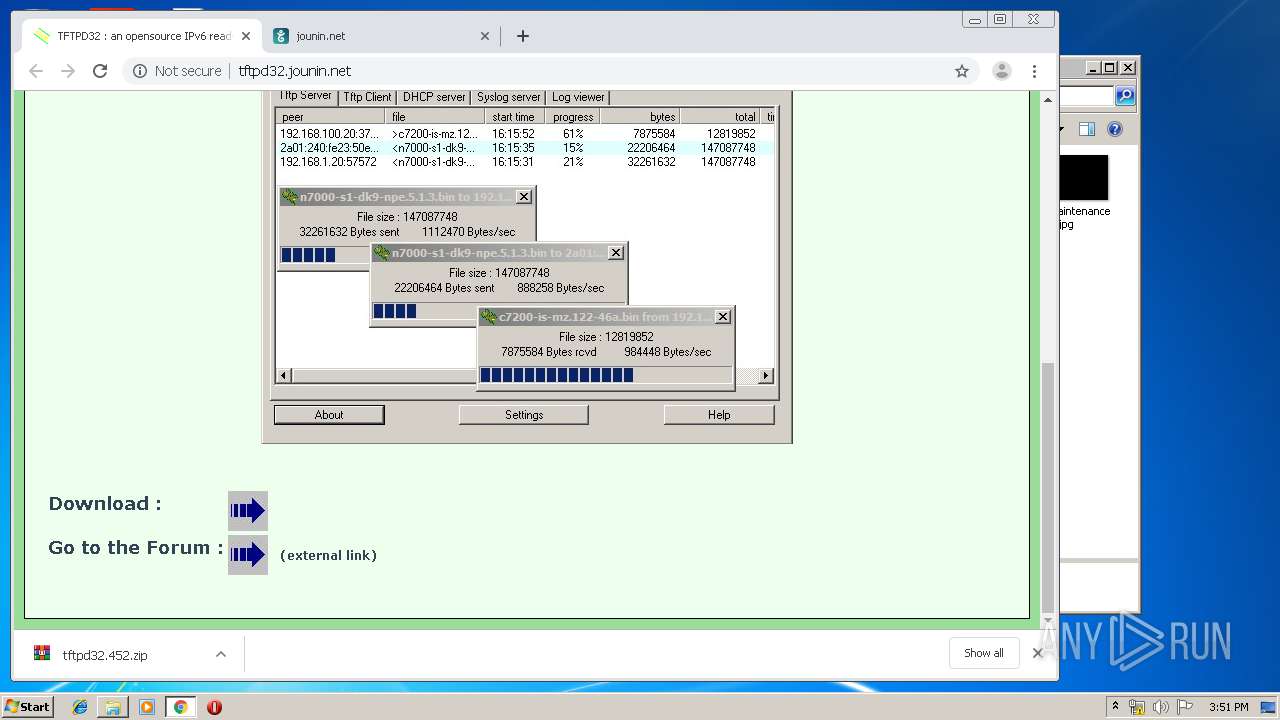Select the Tftp Client tab
The image size is (1280, 720).
(367, 97)
